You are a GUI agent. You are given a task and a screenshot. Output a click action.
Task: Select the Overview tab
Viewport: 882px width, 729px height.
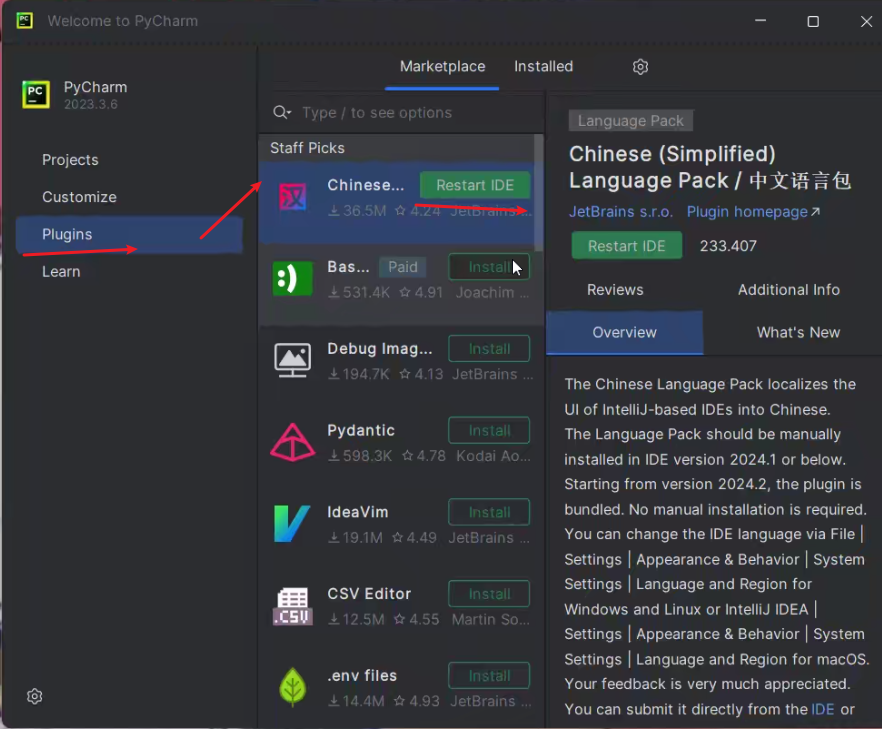pyautogui.click(x=624, y=332)
